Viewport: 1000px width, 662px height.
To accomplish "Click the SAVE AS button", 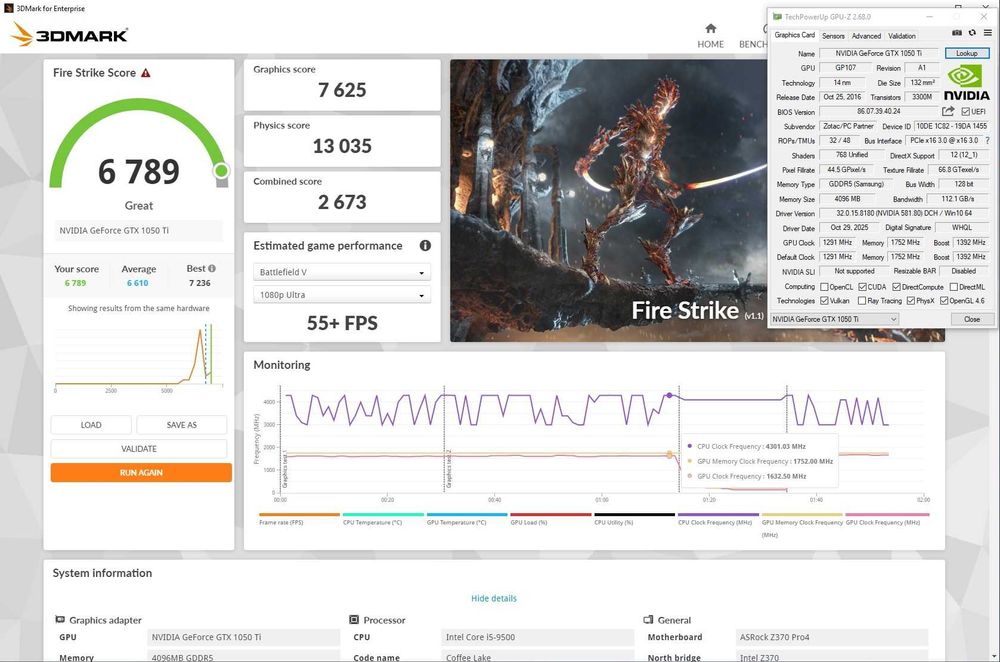I will pyautogui.click(x=182, y=425).
